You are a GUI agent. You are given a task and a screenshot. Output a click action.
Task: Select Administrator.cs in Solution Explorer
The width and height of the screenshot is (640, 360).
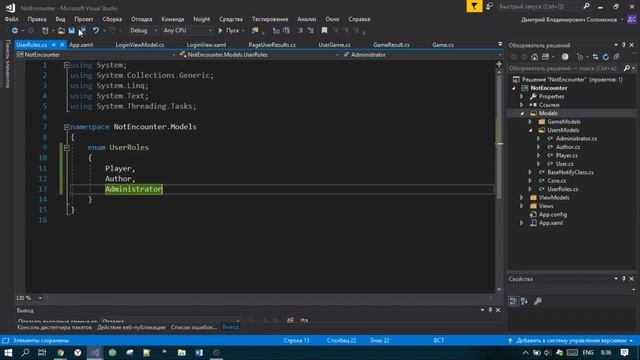click(x=576, y=139)
